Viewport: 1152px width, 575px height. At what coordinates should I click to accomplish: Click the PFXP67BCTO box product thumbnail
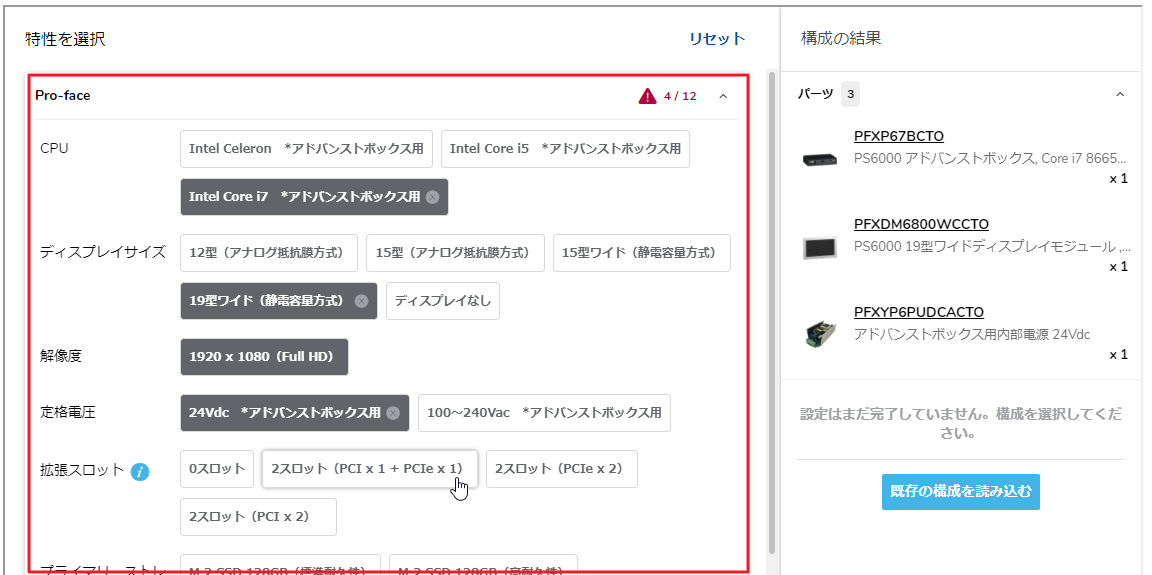819,158
